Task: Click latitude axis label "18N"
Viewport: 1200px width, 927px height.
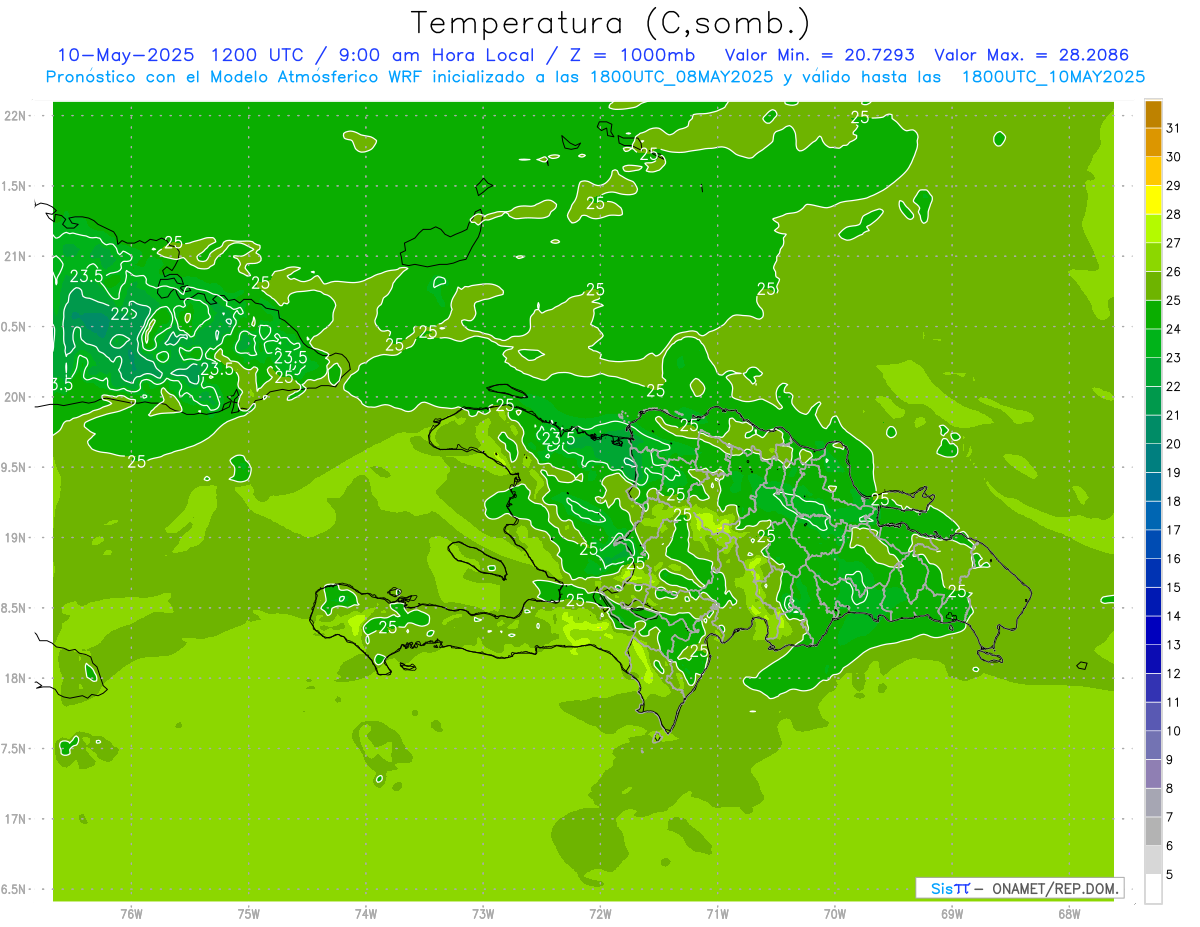Action: click(x=14, y=678)
